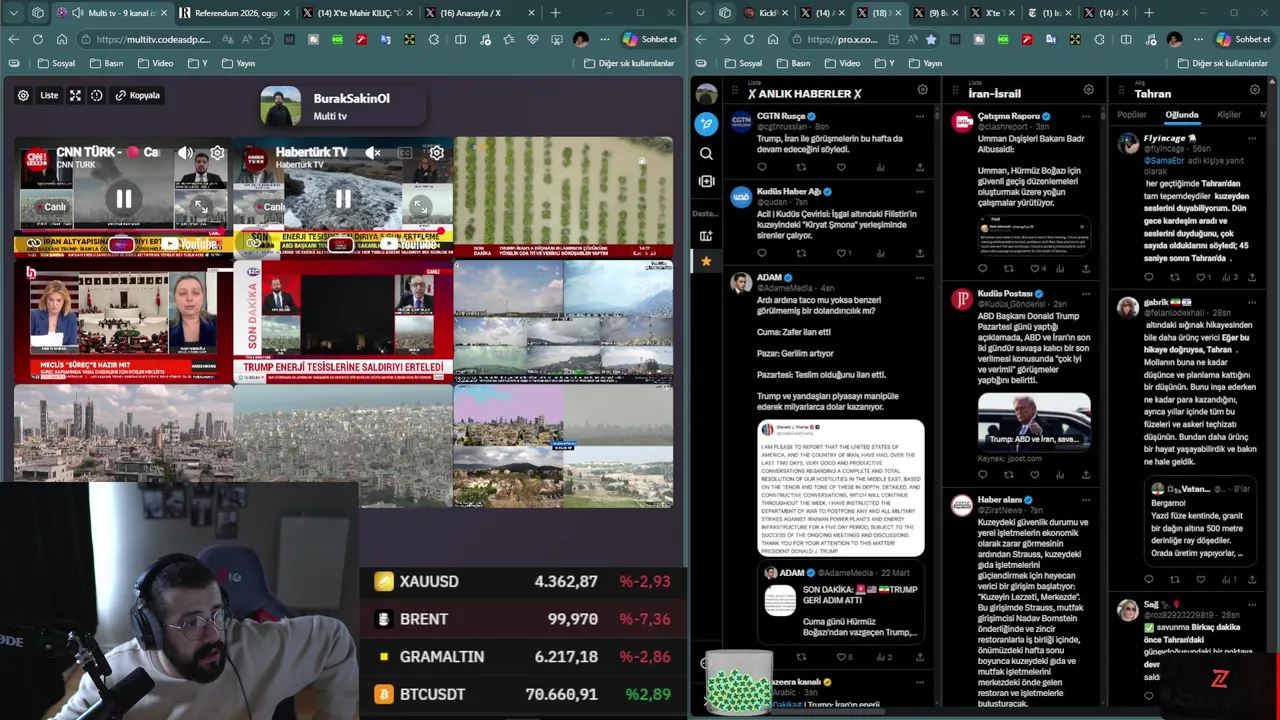Select the TRUMP ENERJİ TESİSLERİNE news stream tile

click(x=343, y=322)
